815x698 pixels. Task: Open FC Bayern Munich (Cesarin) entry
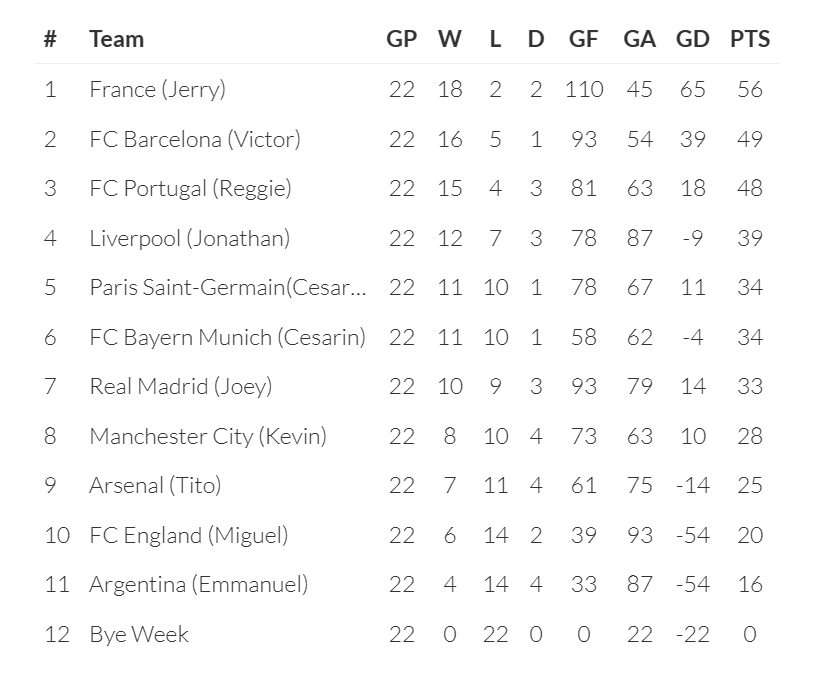(227, 337)
